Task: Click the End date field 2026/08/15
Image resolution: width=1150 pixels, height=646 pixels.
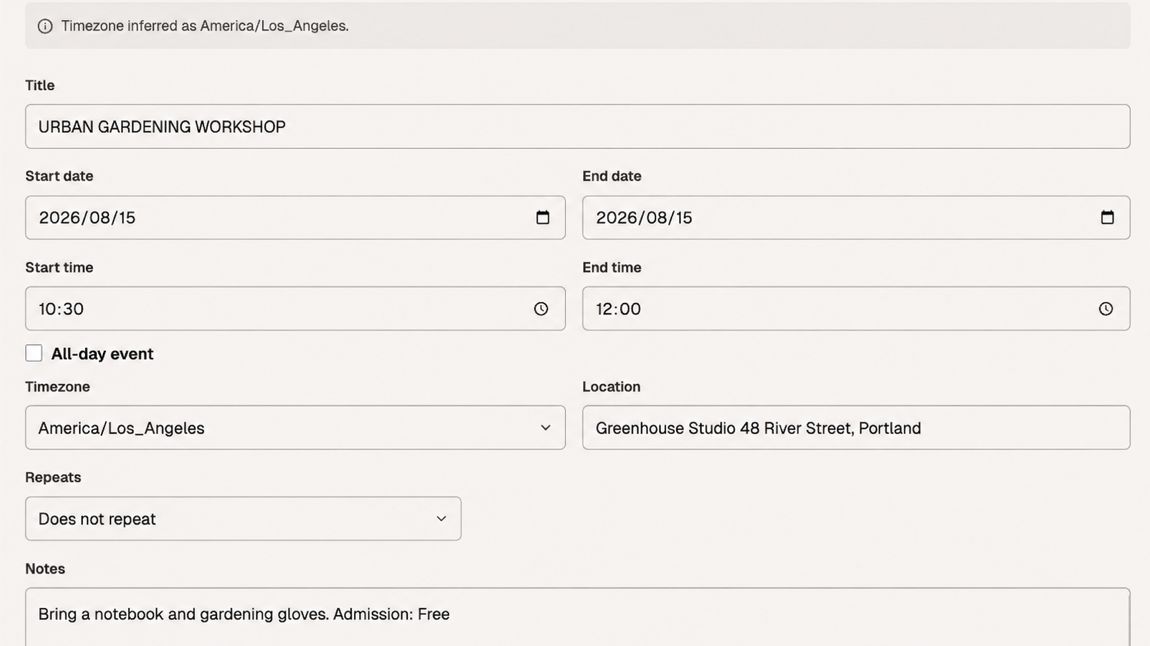Action: coord(856,218)
